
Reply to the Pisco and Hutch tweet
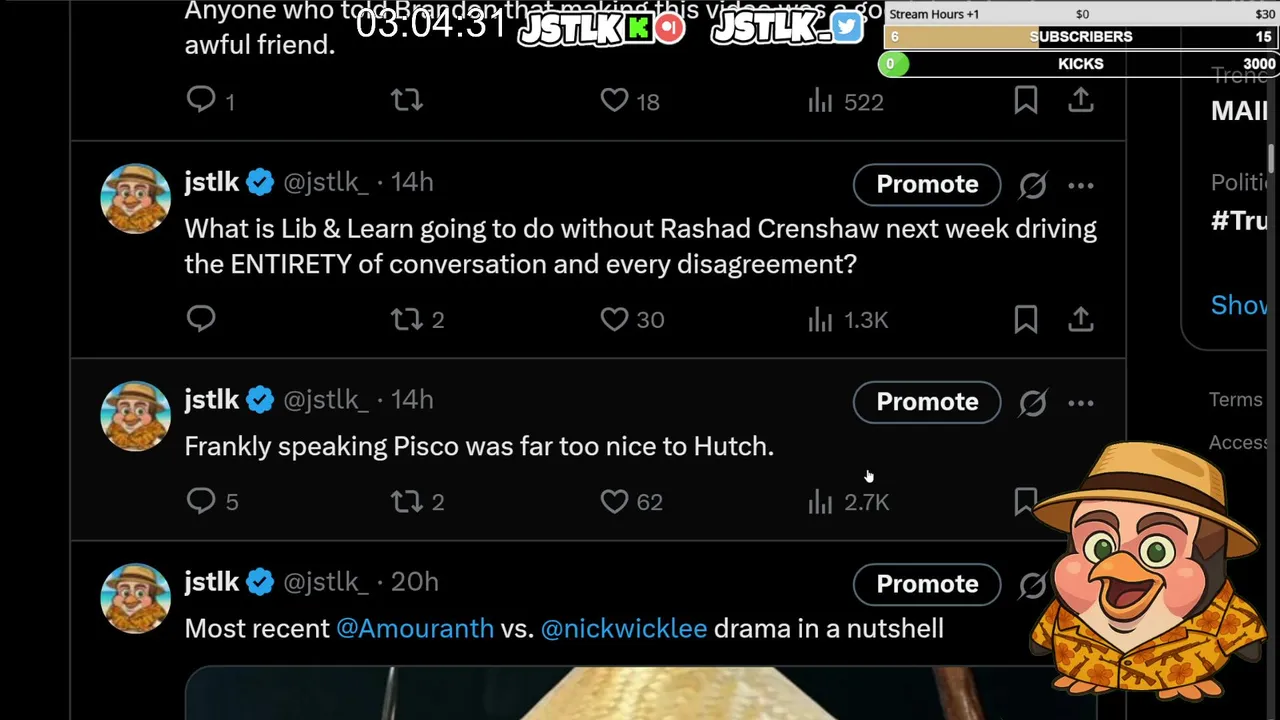click(x=212, y=501)
